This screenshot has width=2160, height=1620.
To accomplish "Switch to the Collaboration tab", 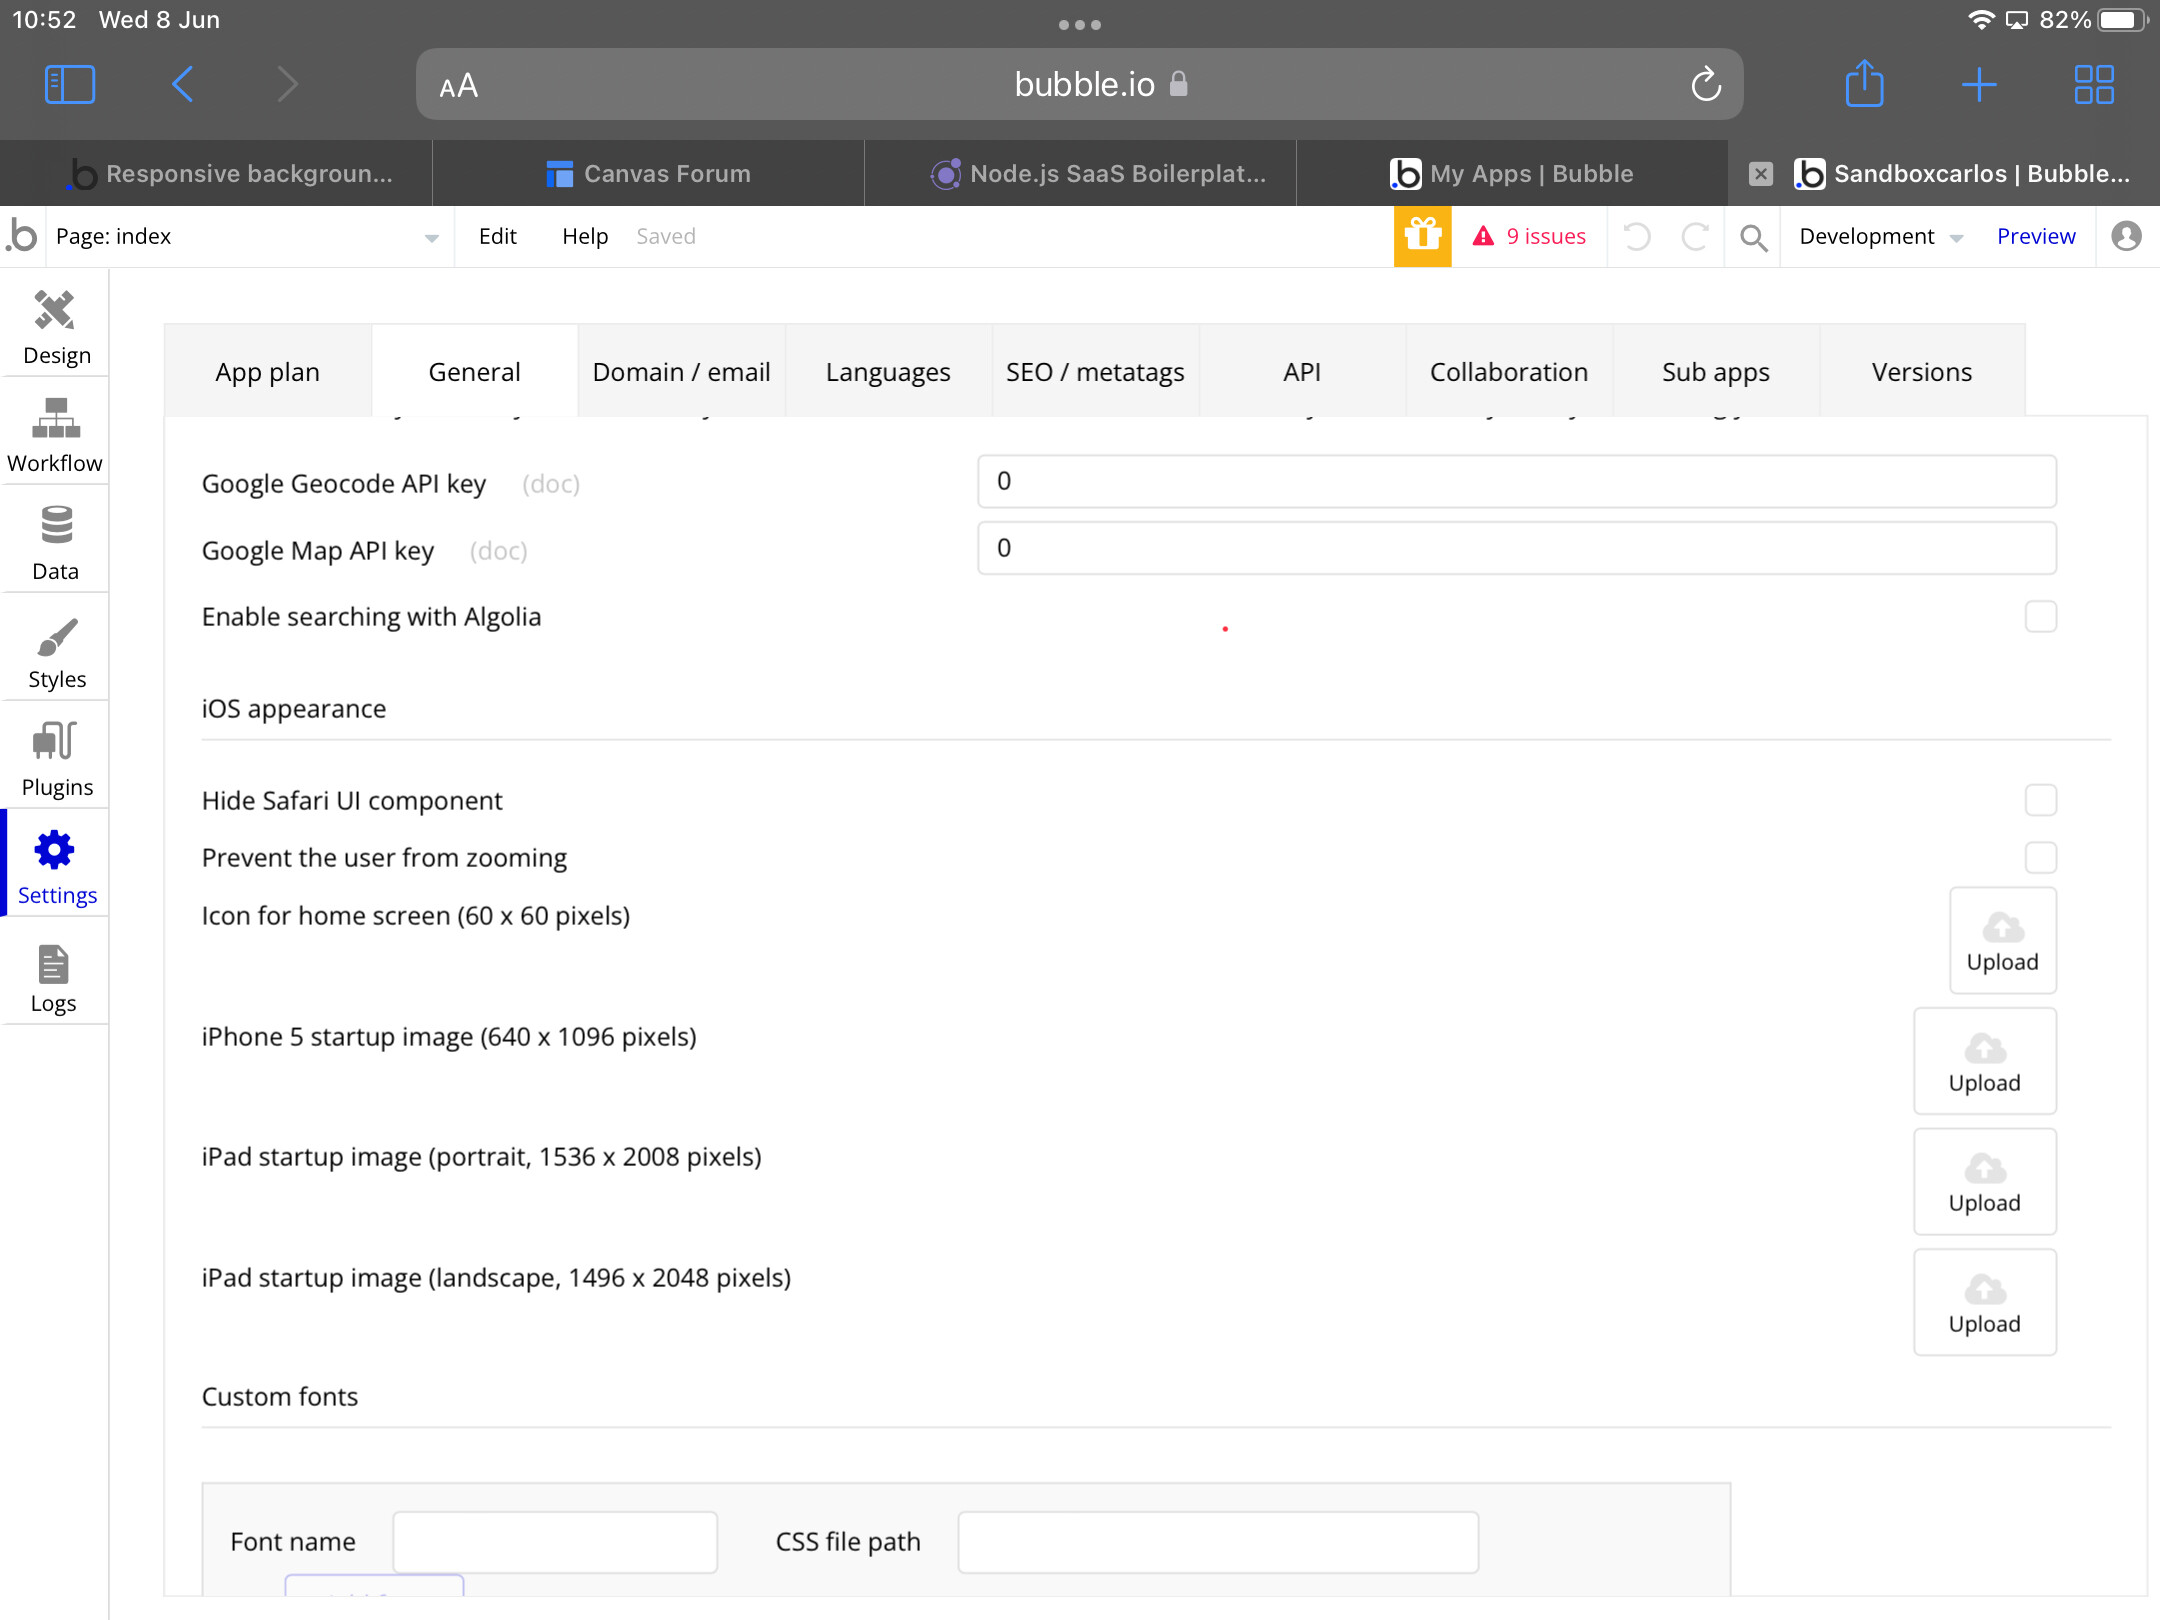I will (x=1509, y=371).
